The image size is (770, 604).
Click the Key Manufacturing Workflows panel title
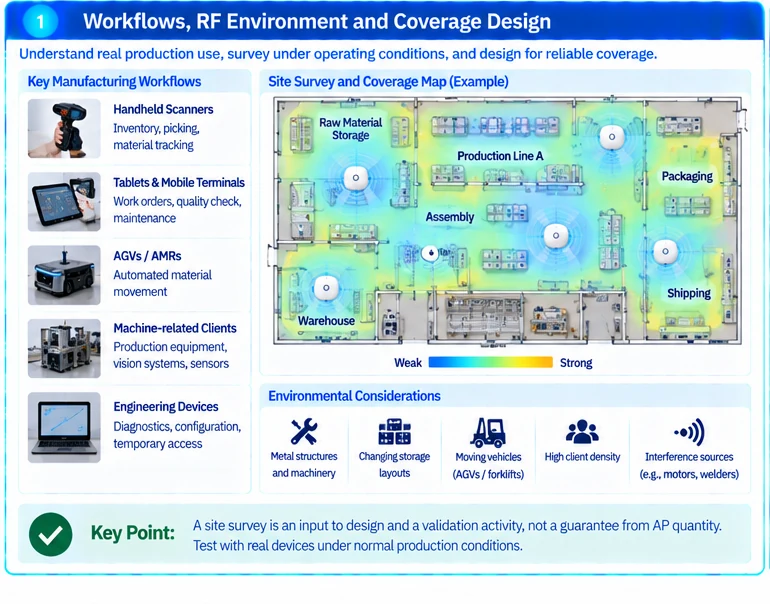pyautogui.click(x=114, y=82)
